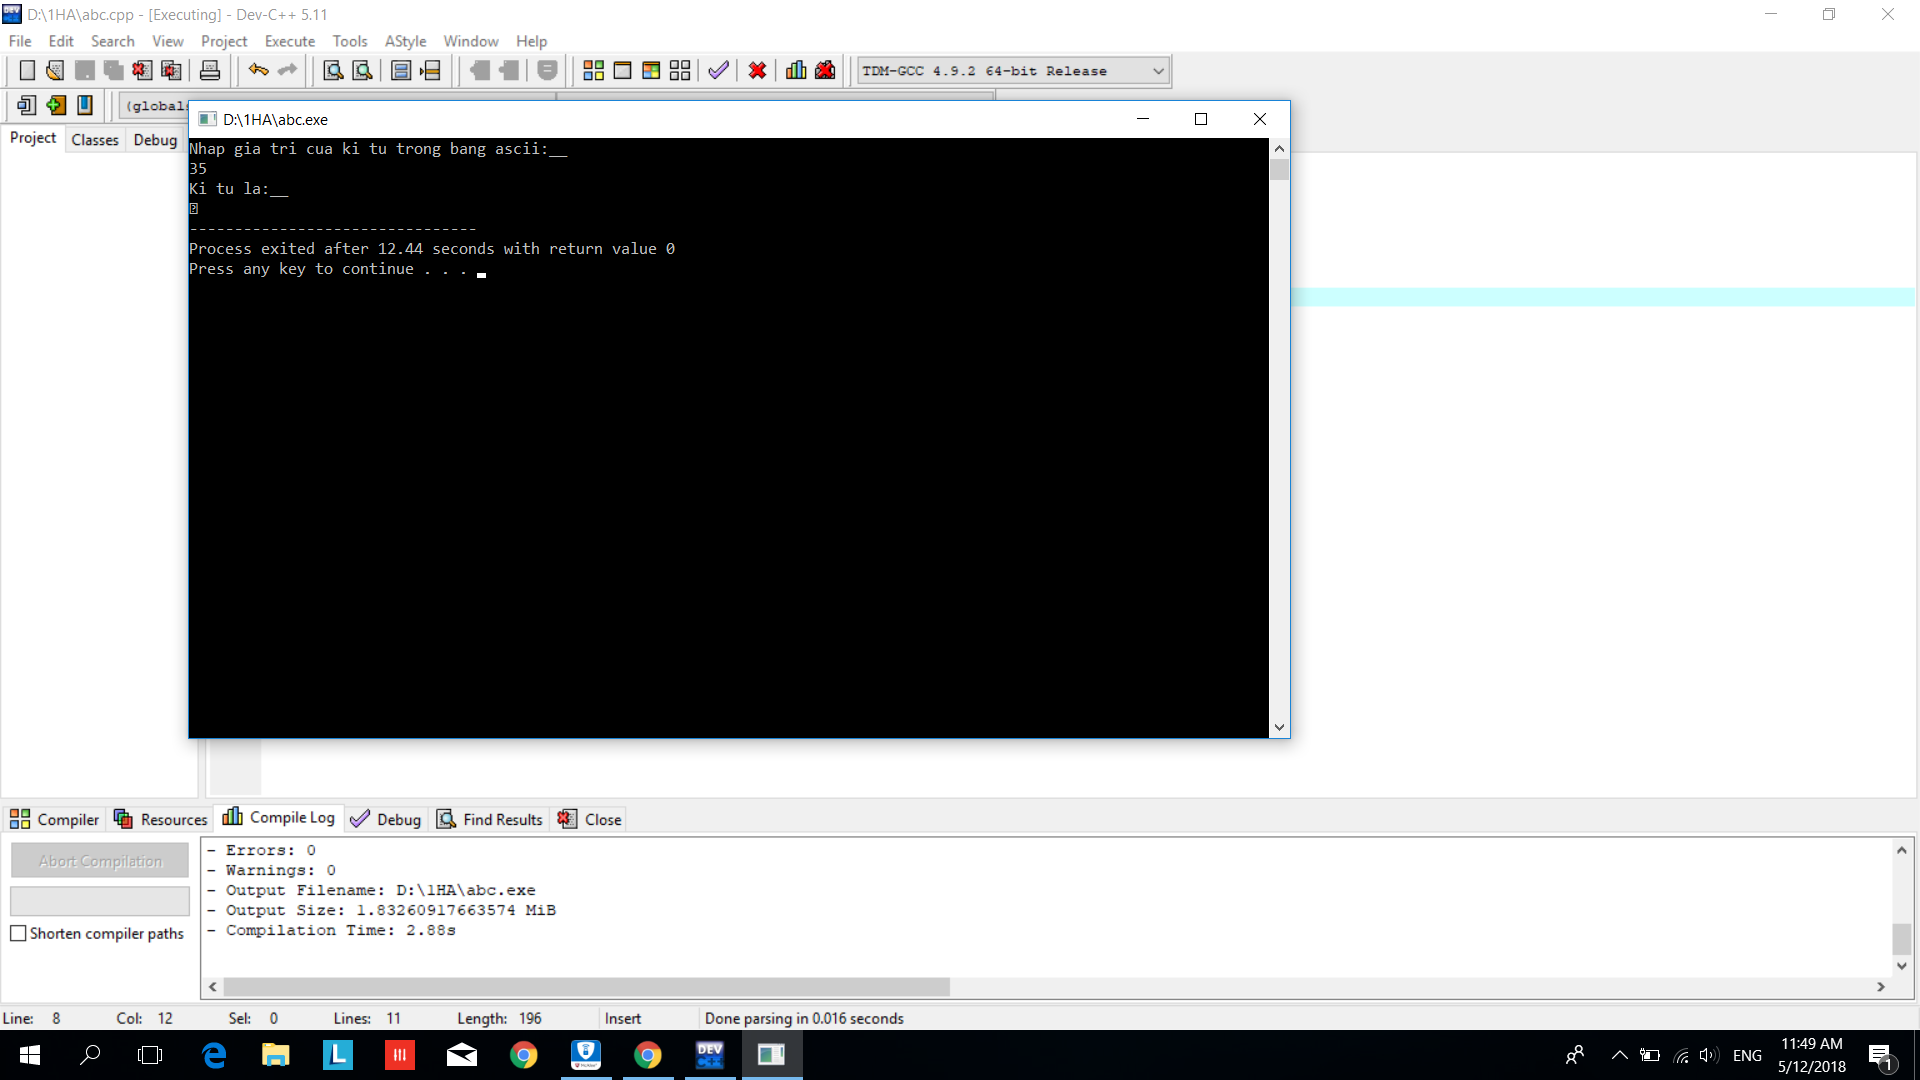This screenshot has height=1080, width=1920.
Task: Click the Close file icon with red X
Action: coord(142,70)
